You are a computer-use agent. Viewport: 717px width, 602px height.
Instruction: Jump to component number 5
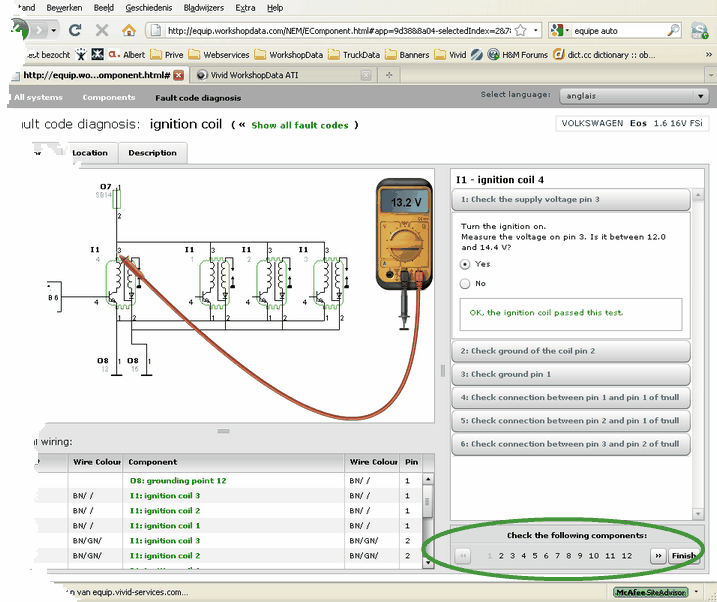[x=535, y=556]
